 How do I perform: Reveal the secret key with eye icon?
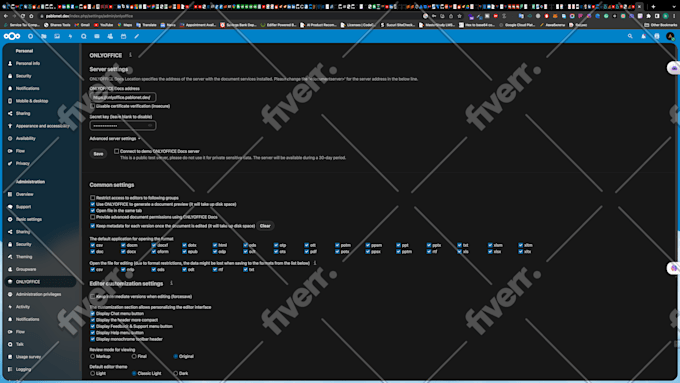click(150, 126)
